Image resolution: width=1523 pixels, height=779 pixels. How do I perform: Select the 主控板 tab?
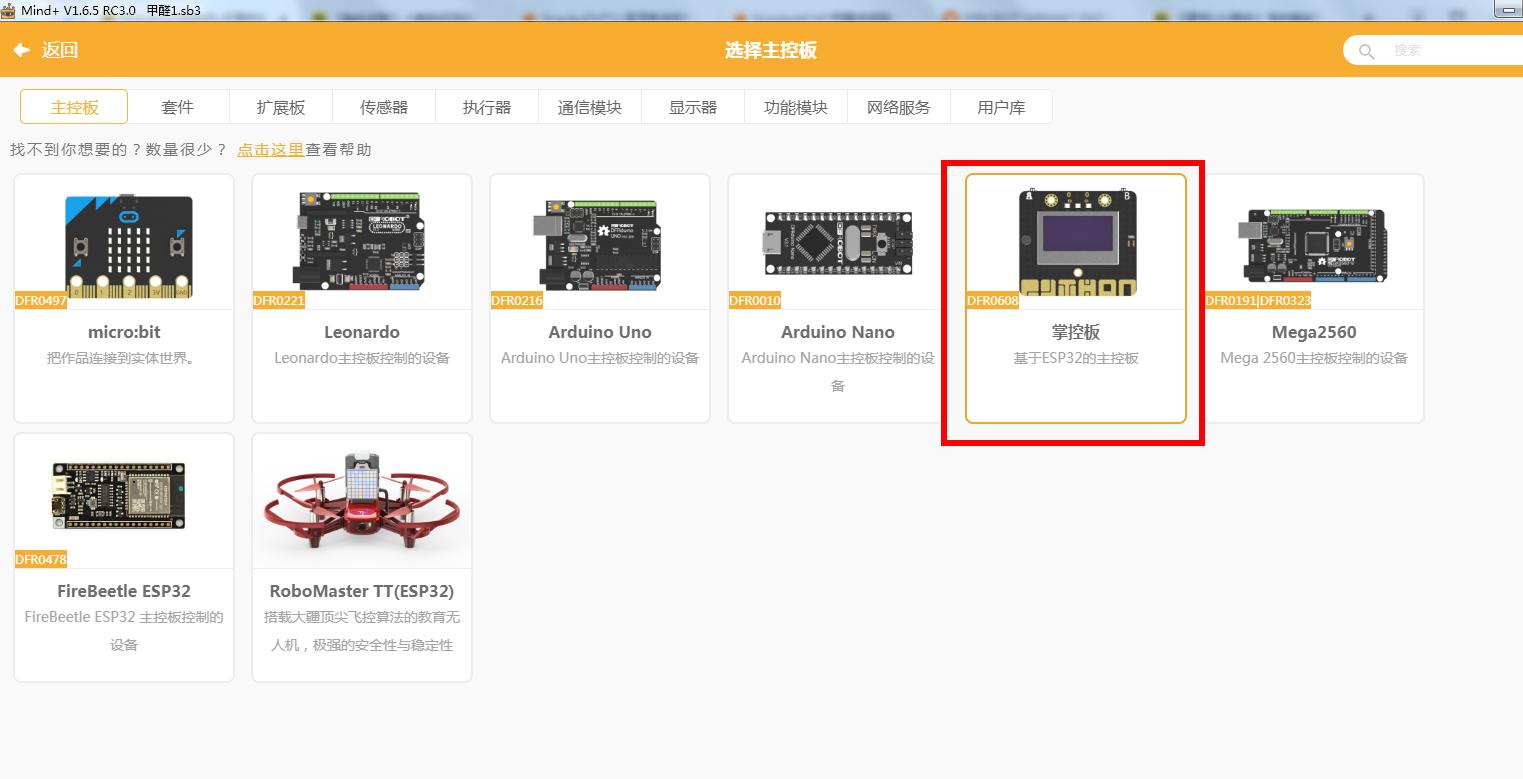[x=74, y=107]
